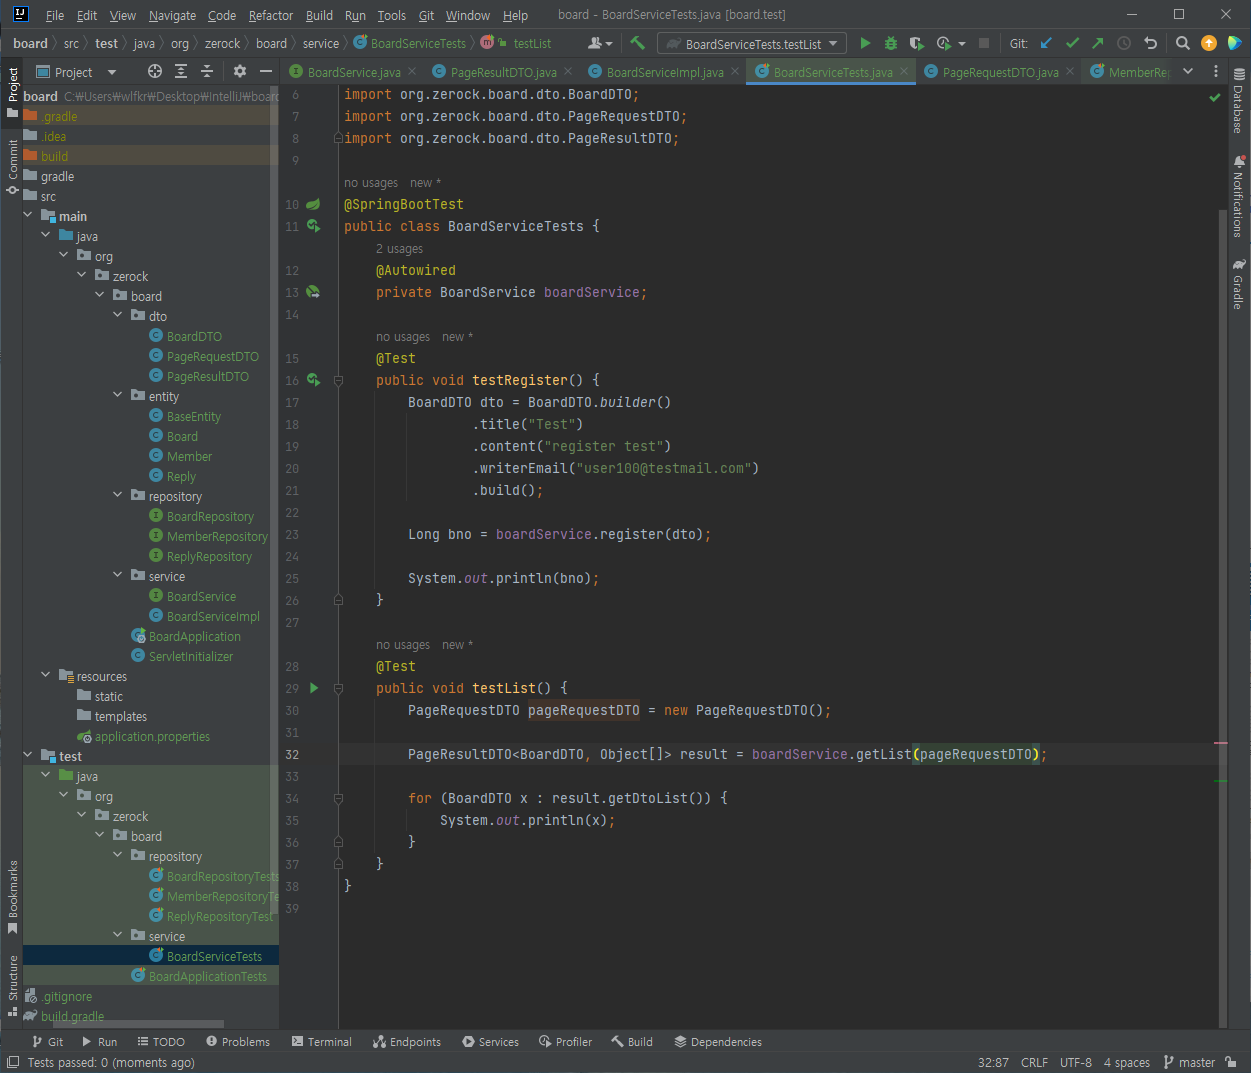
Task: Start debugging with the bug icon
Action: pyautogui.click(x=891, y=43)
